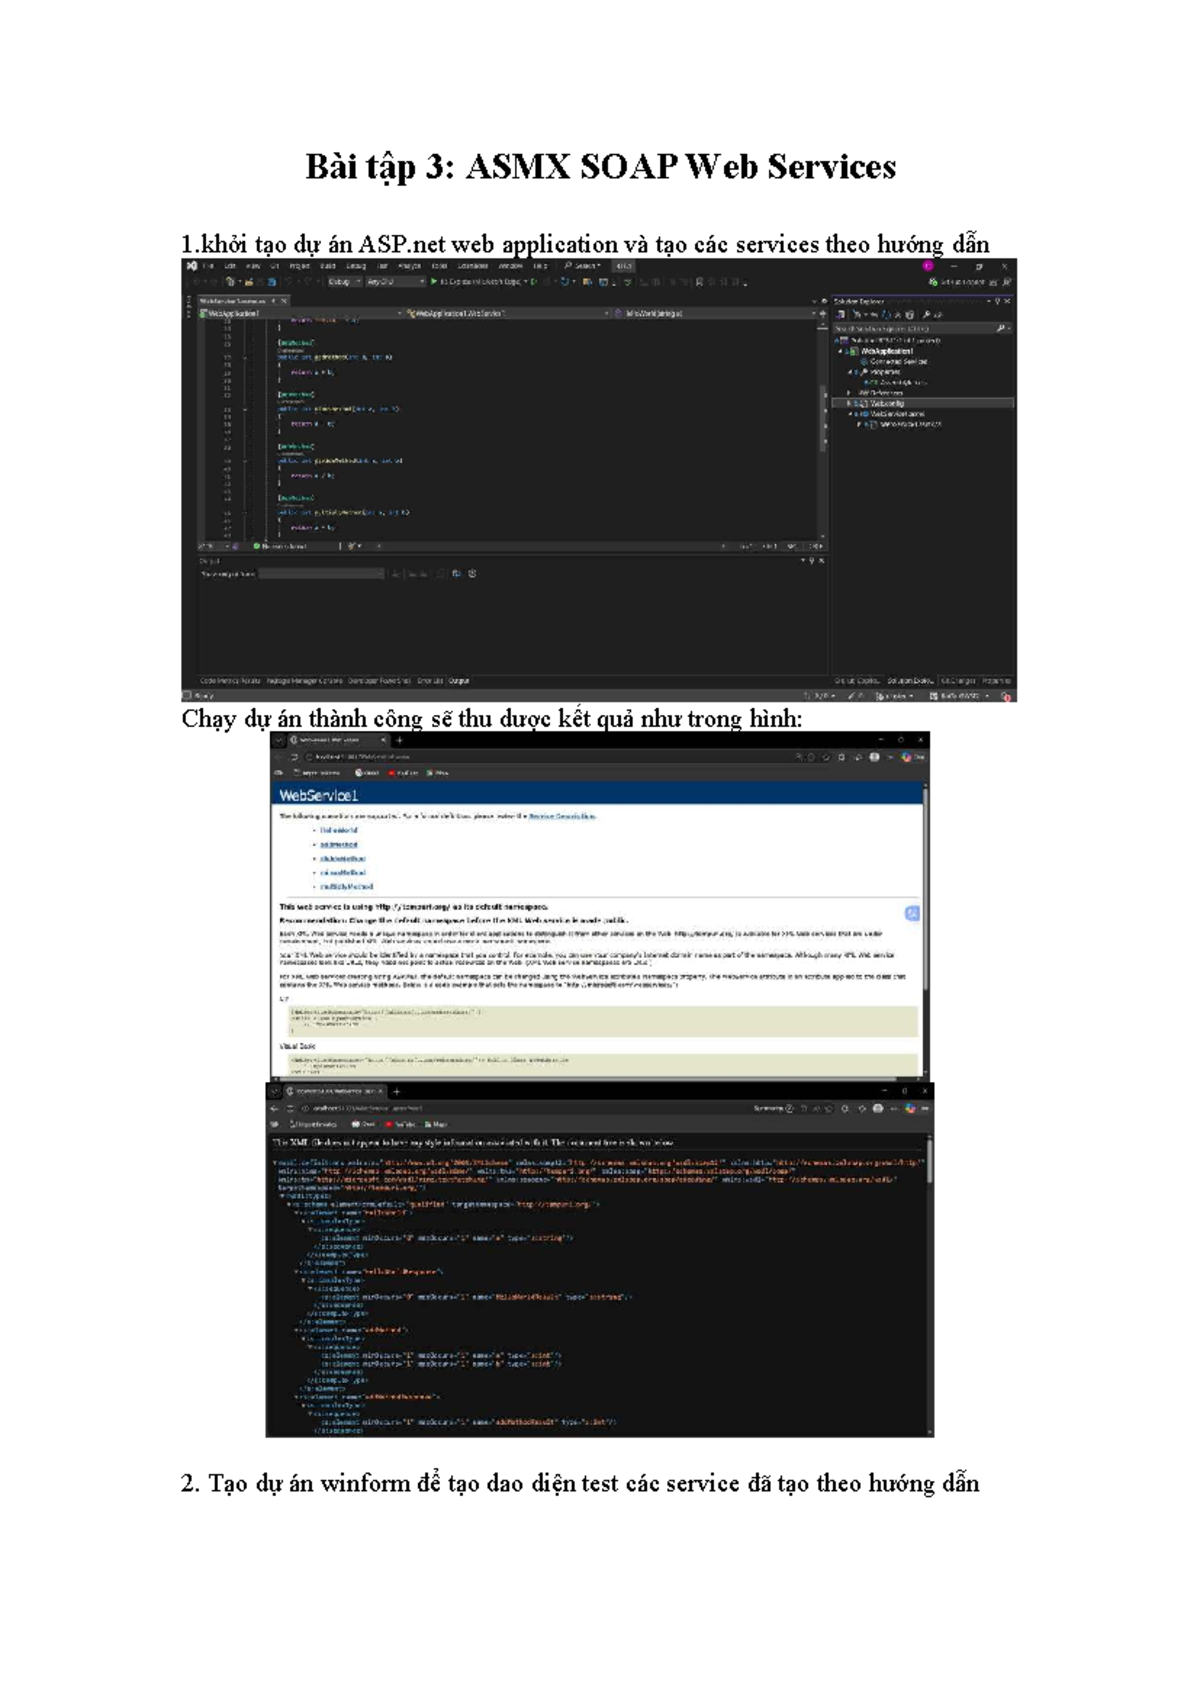Open the HelloWorld member navigation dropdown
This screenshot has height=1696, width=1200.
click(714, 313)
